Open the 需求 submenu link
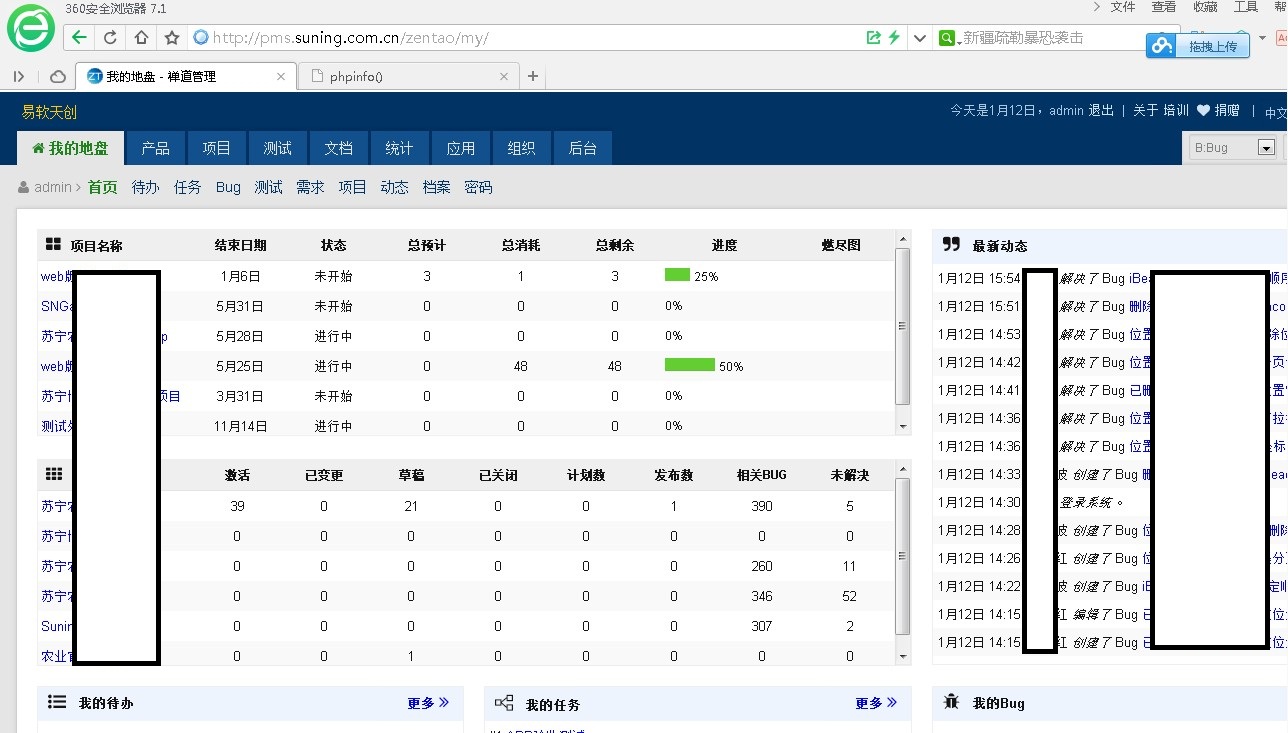Screen dimensions: 1288x733 (310, 187)
